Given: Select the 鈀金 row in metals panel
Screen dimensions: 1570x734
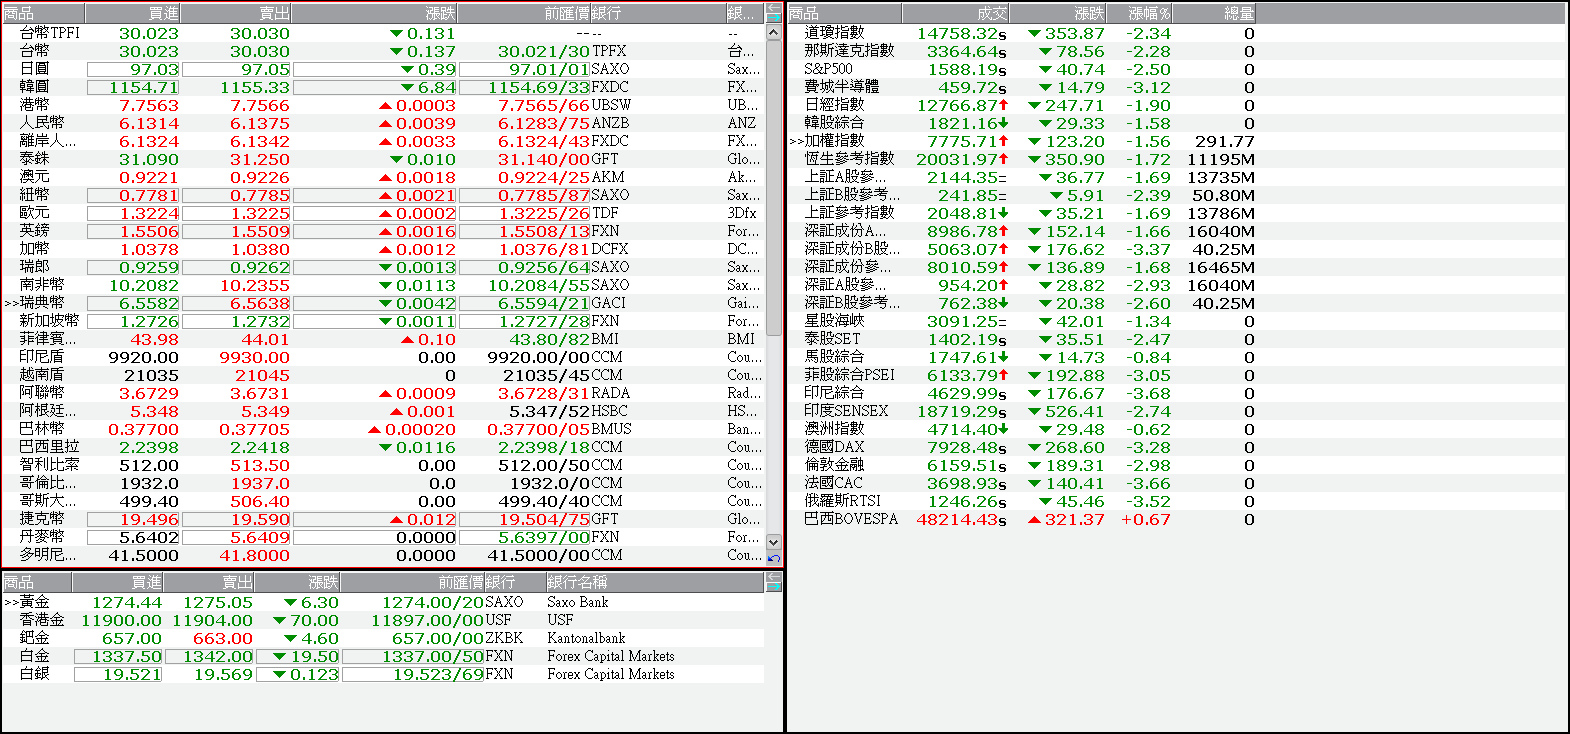Looking at the screenshot, I should pos(383,638).
